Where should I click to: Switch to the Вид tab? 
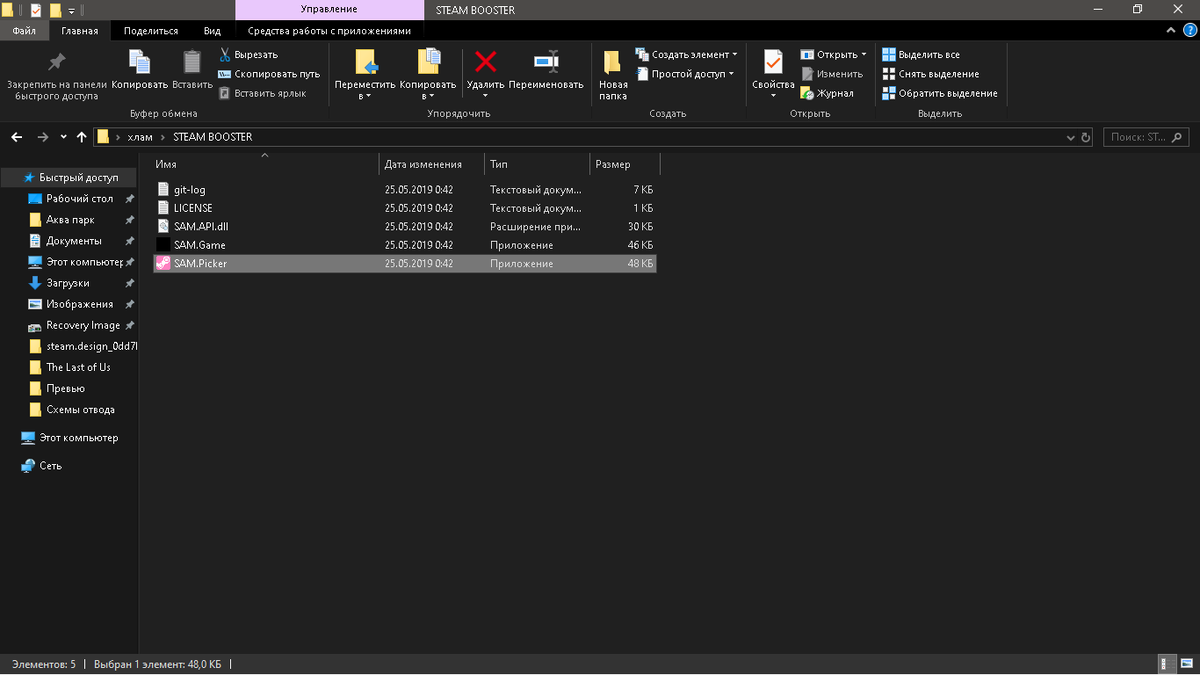click(x=212, y=31)
